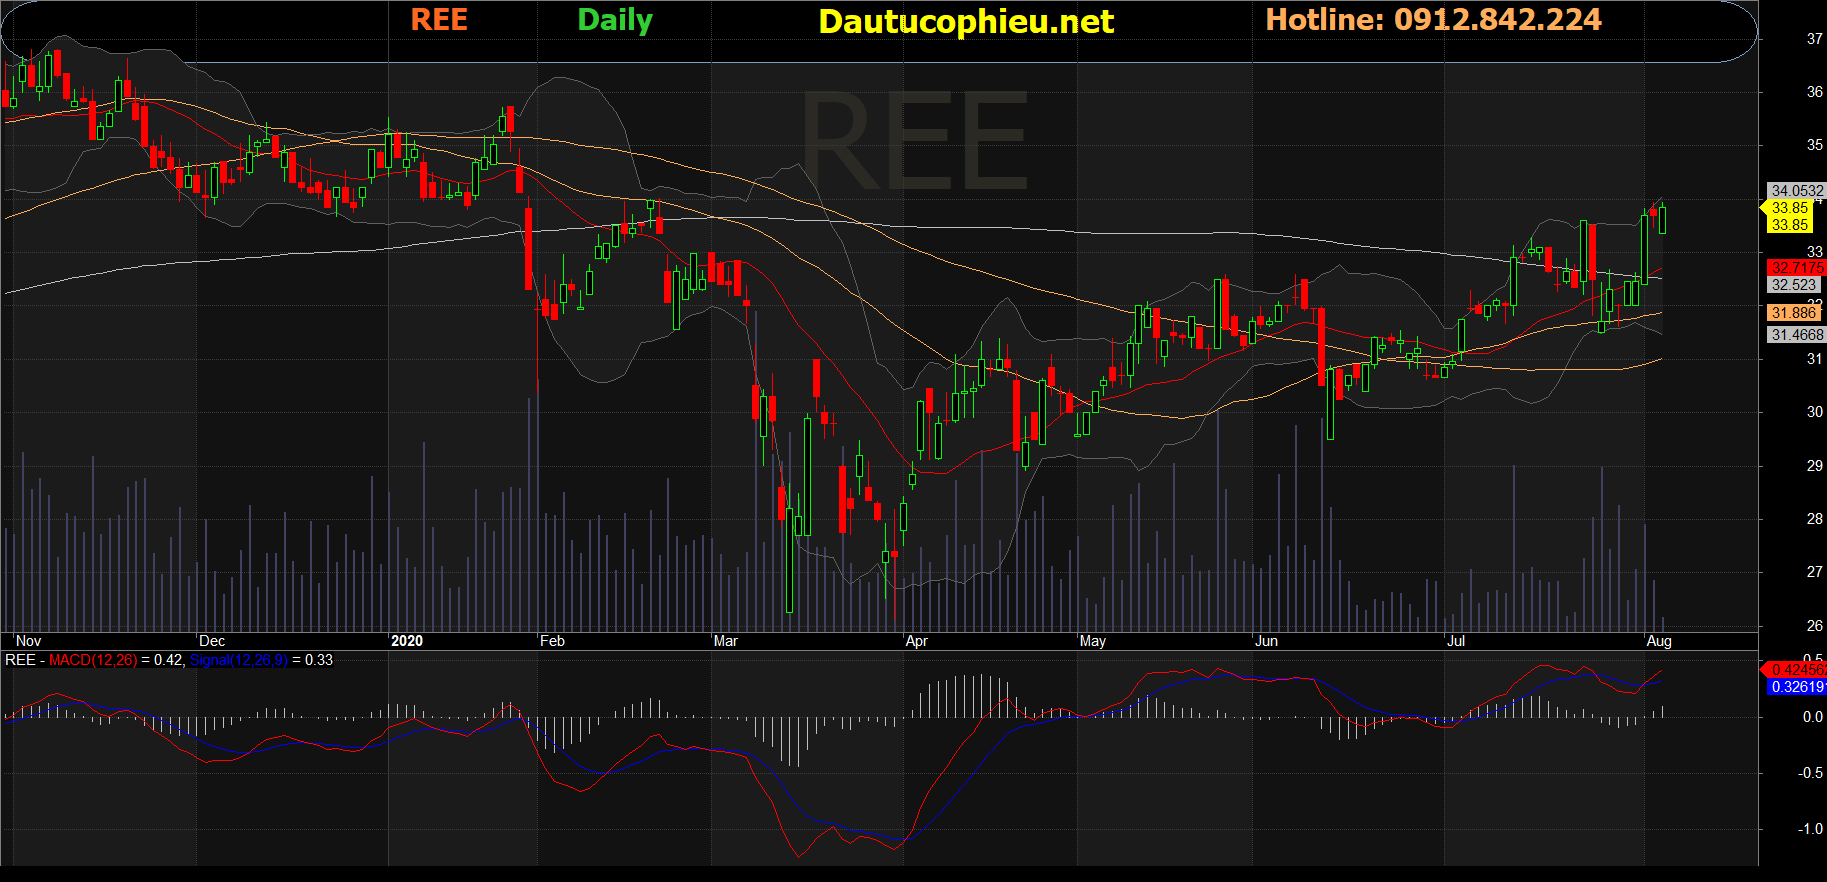Click the red 32.7175 price tag
This screenshot has height=882, width=1827.
[x=1797, y=268]
